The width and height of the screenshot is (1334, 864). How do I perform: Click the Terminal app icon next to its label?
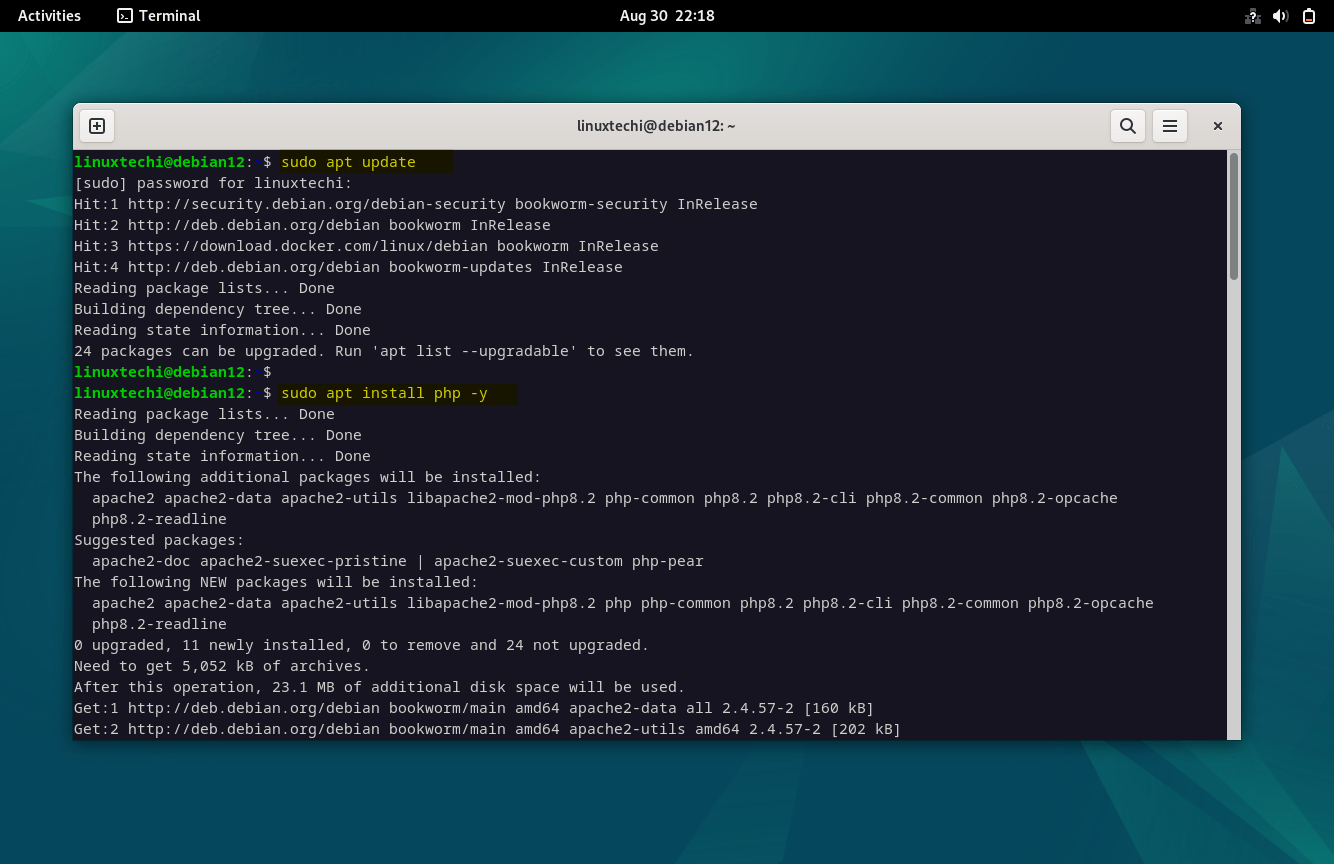point(124,15)
